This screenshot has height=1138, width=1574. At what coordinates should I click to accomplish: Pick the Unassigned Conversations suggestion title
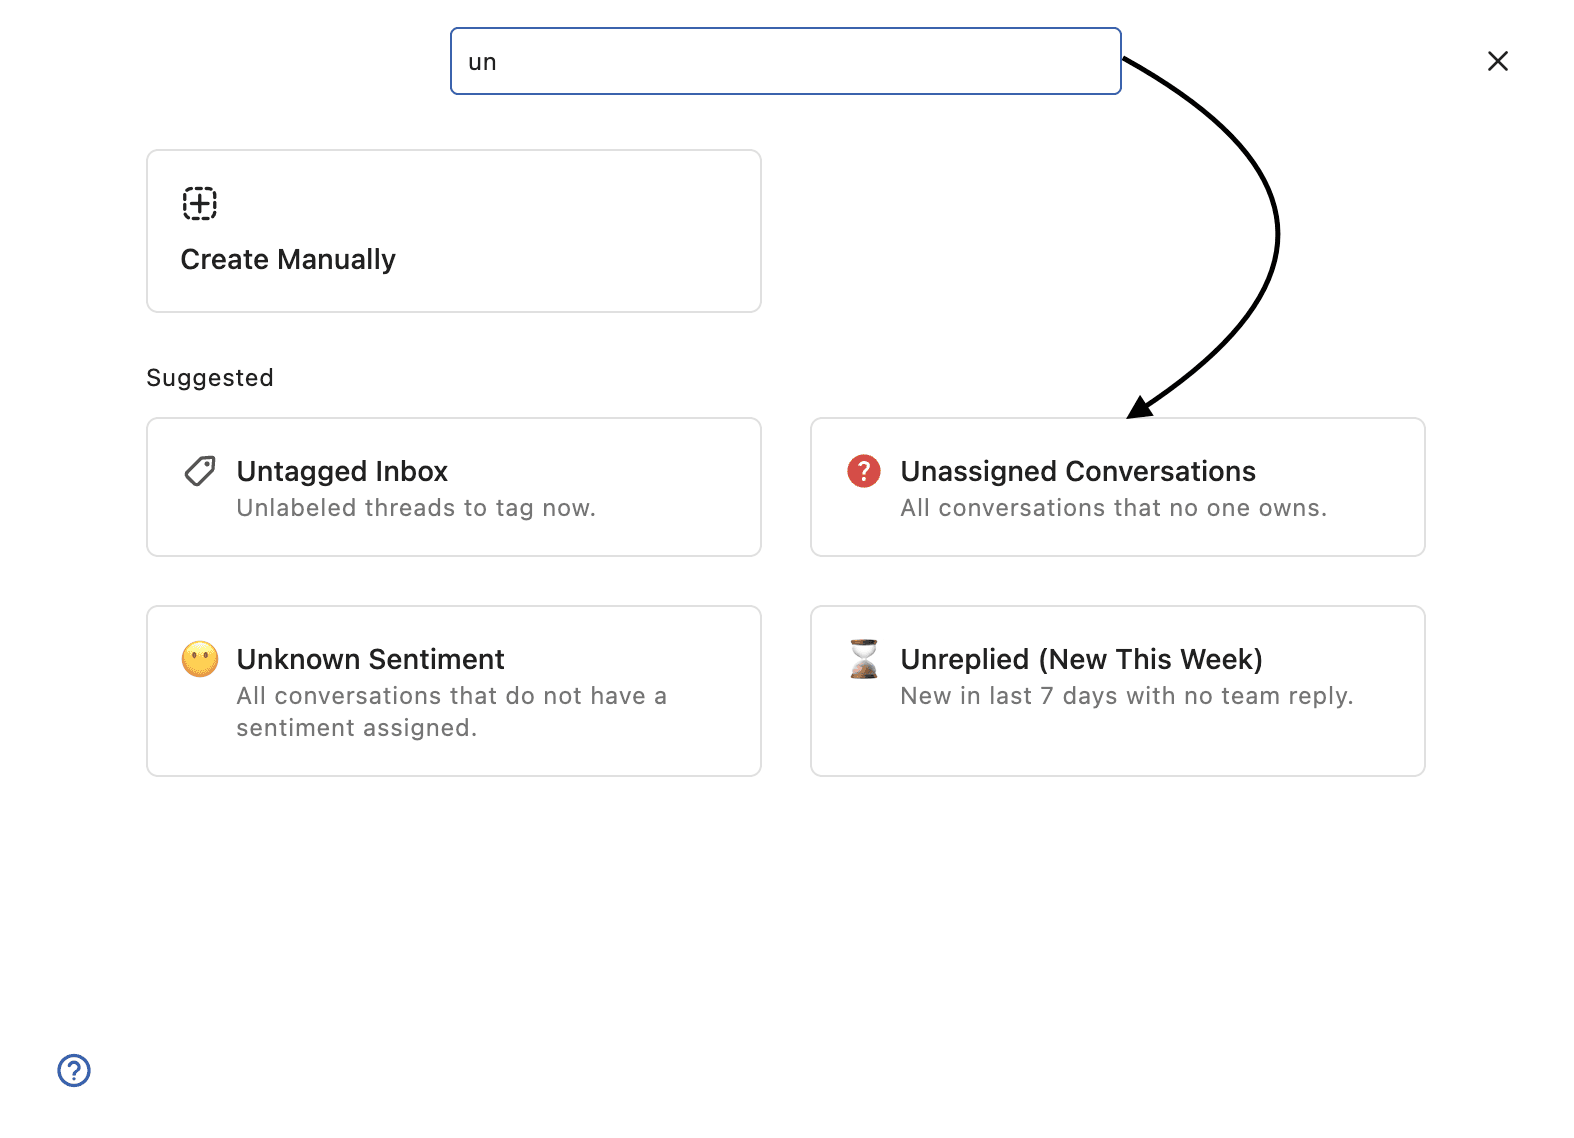click(x=1077, y=471)
